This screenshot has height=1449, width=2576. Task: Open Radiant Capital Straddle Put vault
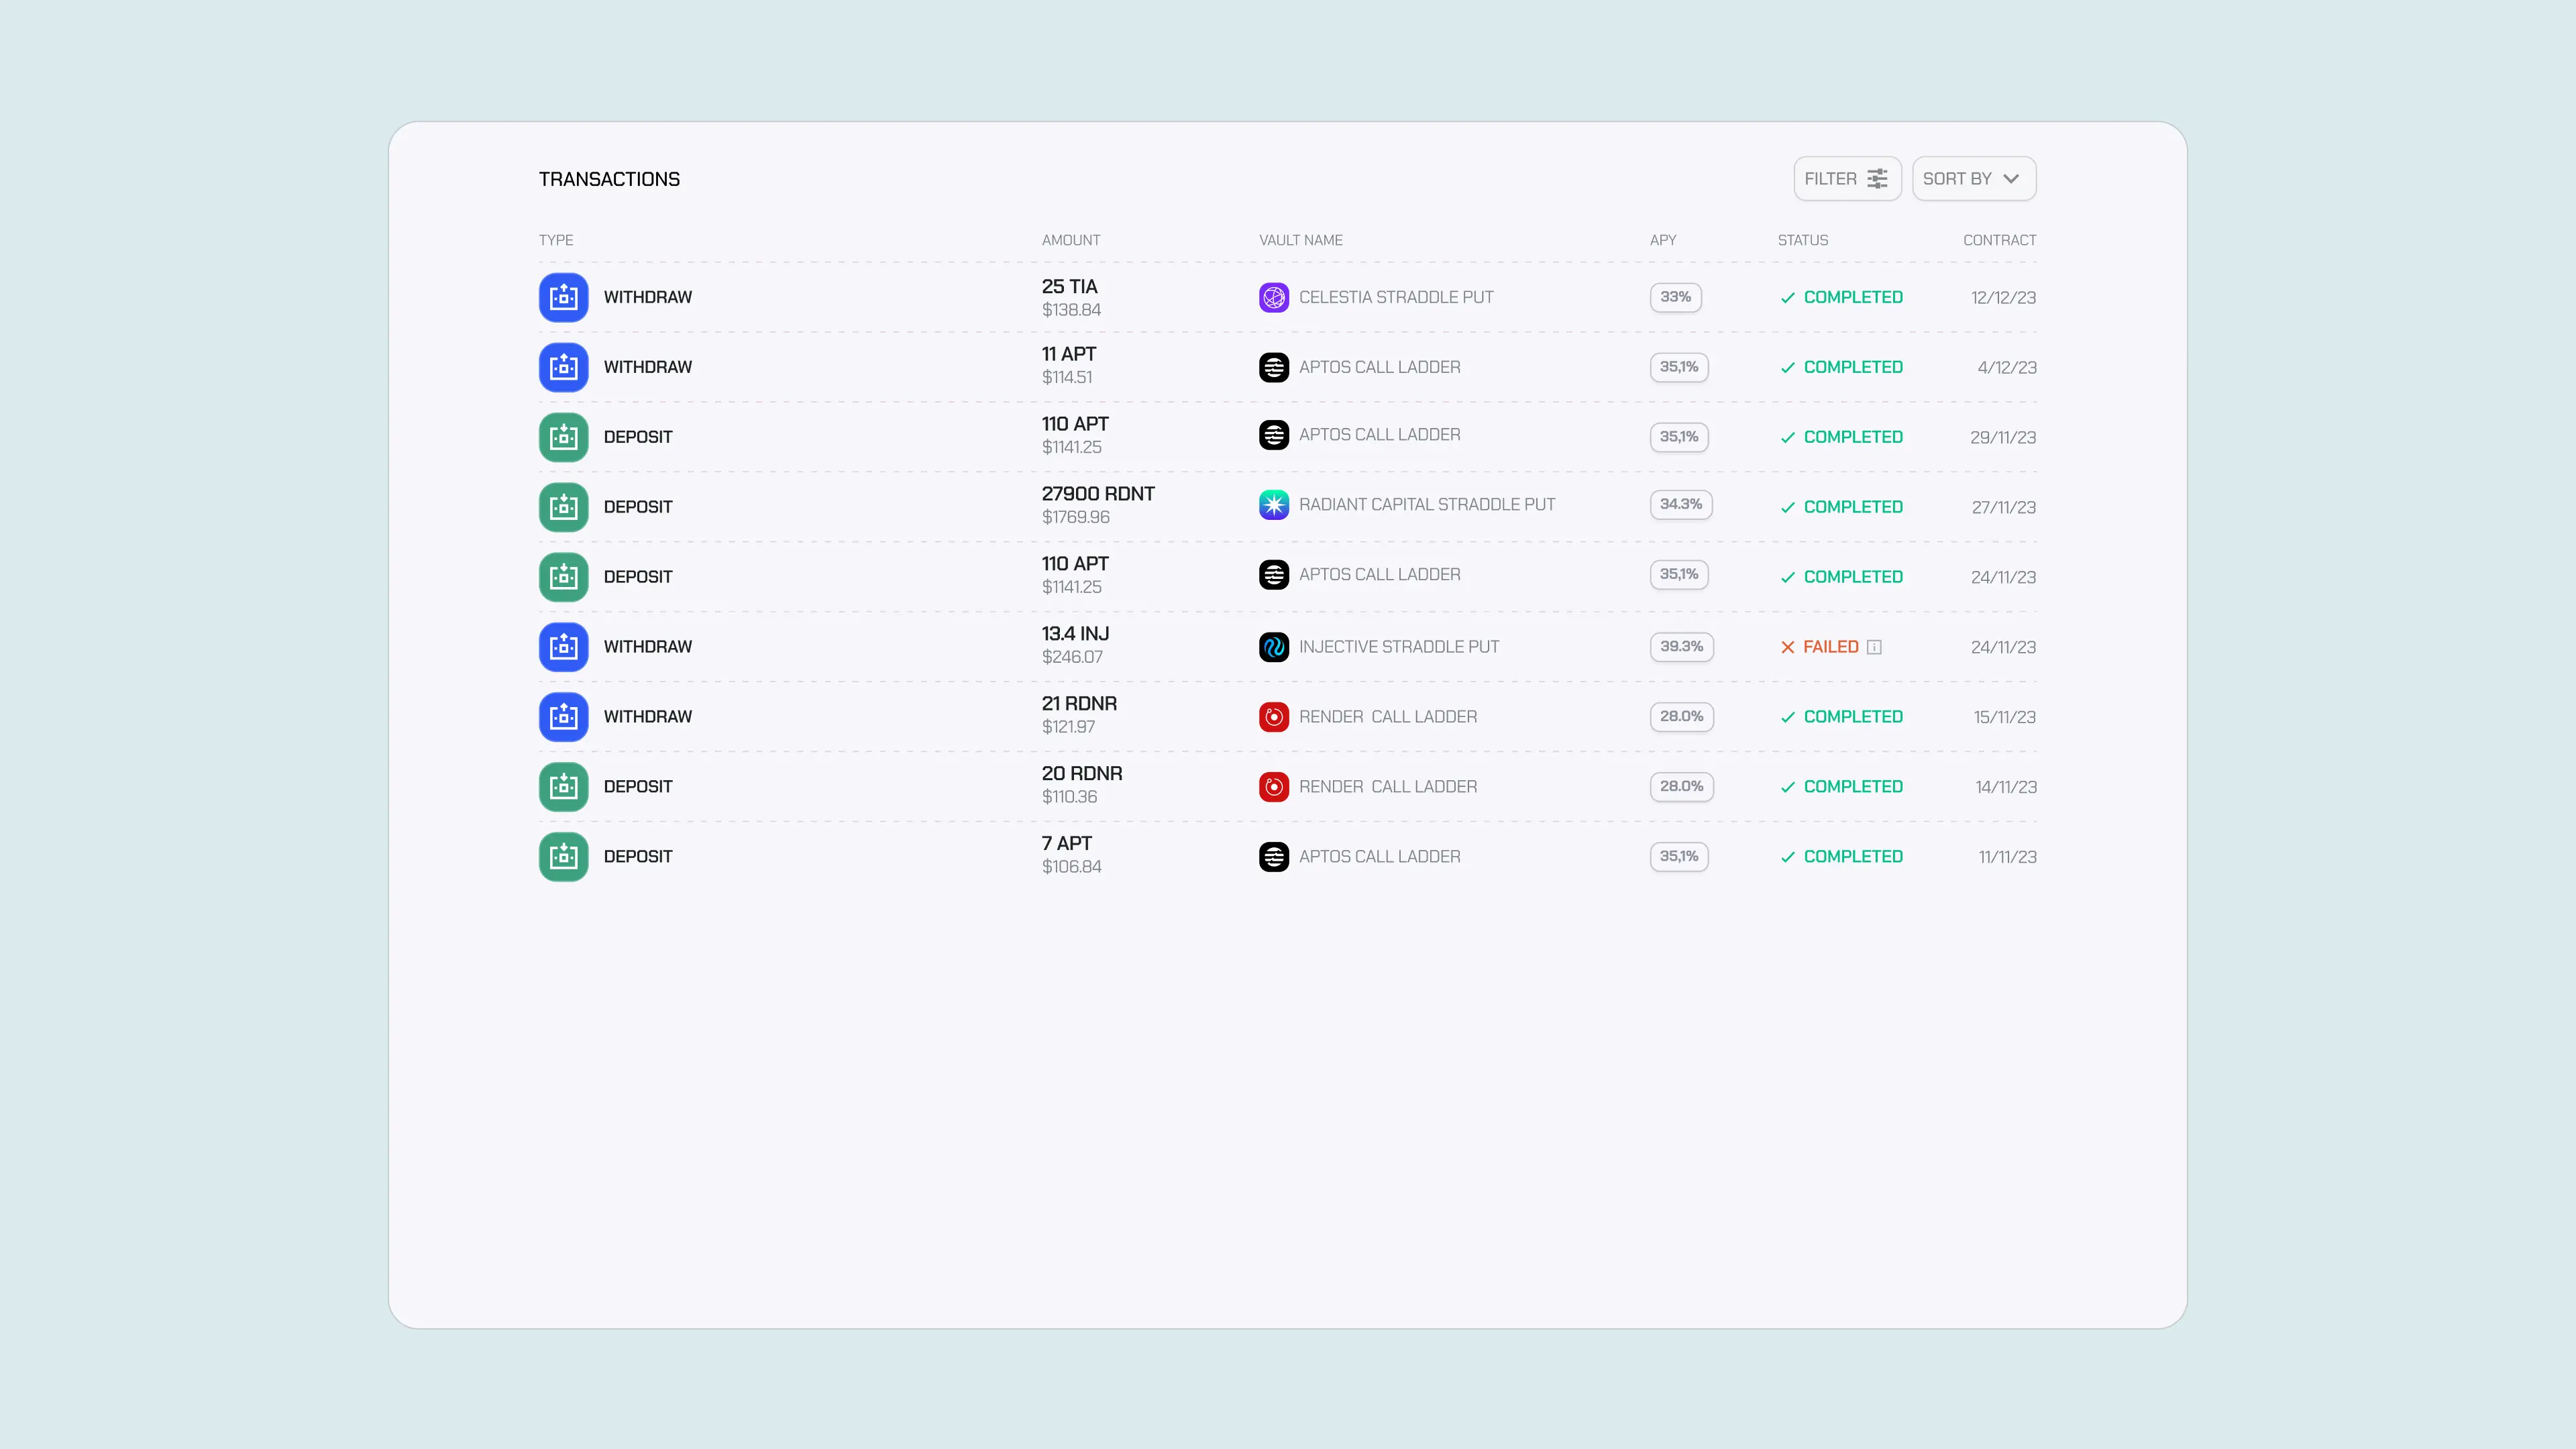1427,505
